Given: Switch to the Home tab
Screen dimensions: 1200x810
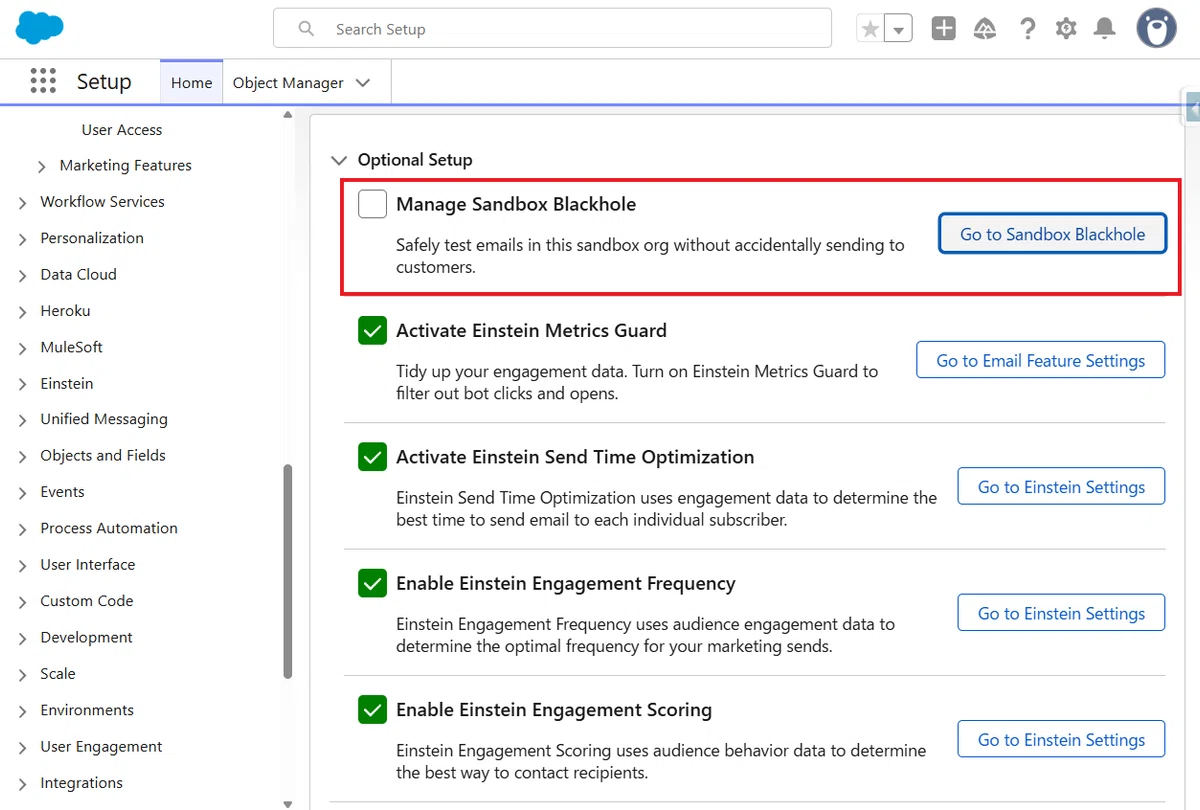Looking at the screenshot, I should click(x=191, y=83).
